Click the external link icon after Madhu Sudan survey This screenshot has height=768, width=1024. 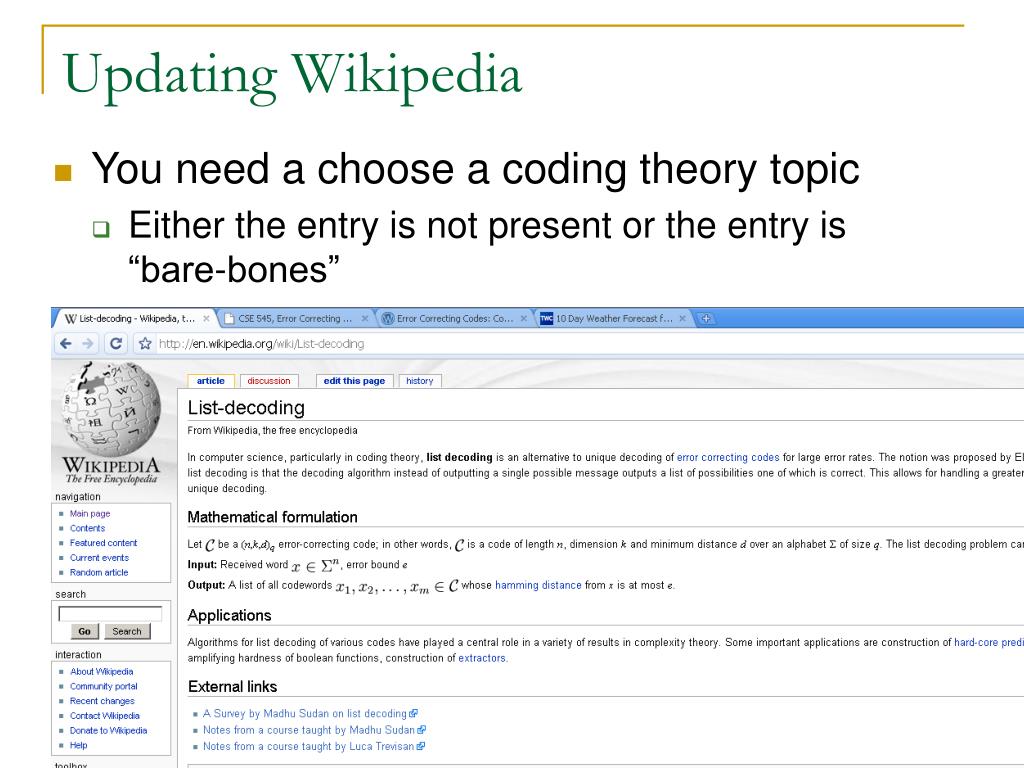point(413,714)
